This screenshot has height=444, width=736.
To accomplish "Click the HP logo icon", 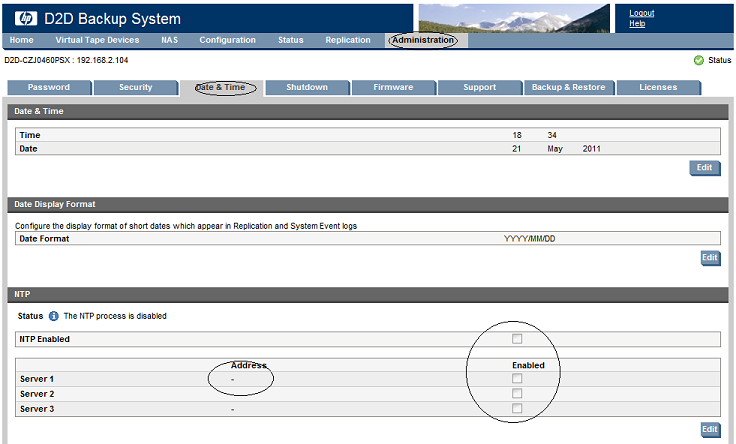I will click(x=26, y=19).
